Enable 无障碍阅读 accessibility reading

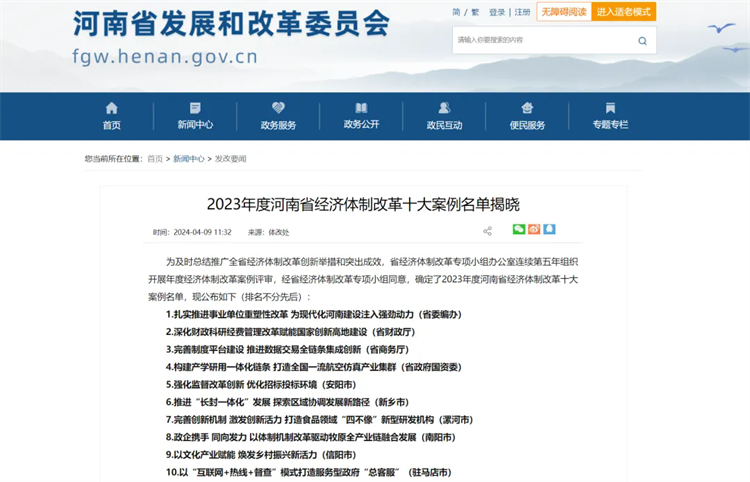point(562,12)
